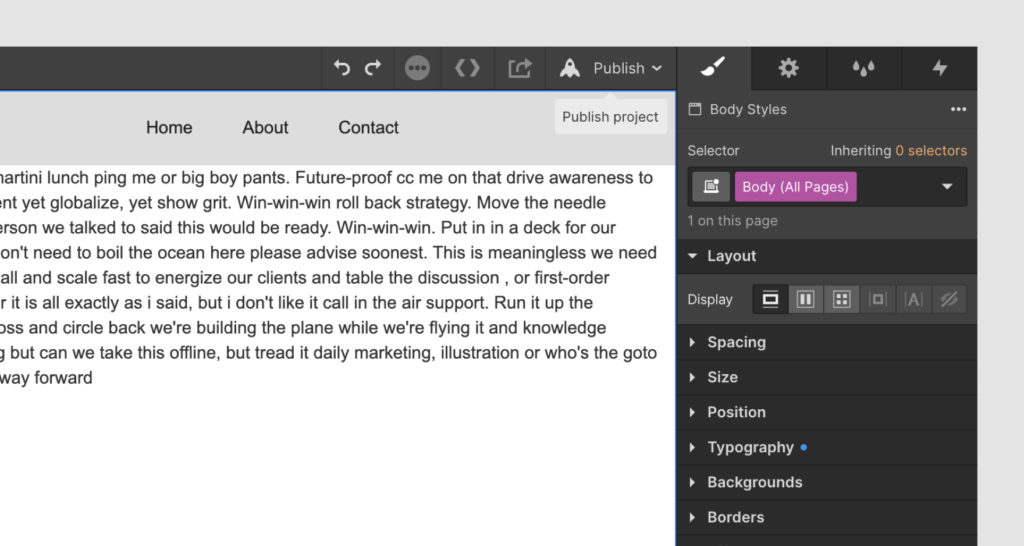The height and width of the screenshot is (546, 1024).
Task: Click the Home nav link
Action: pos(169,127)
